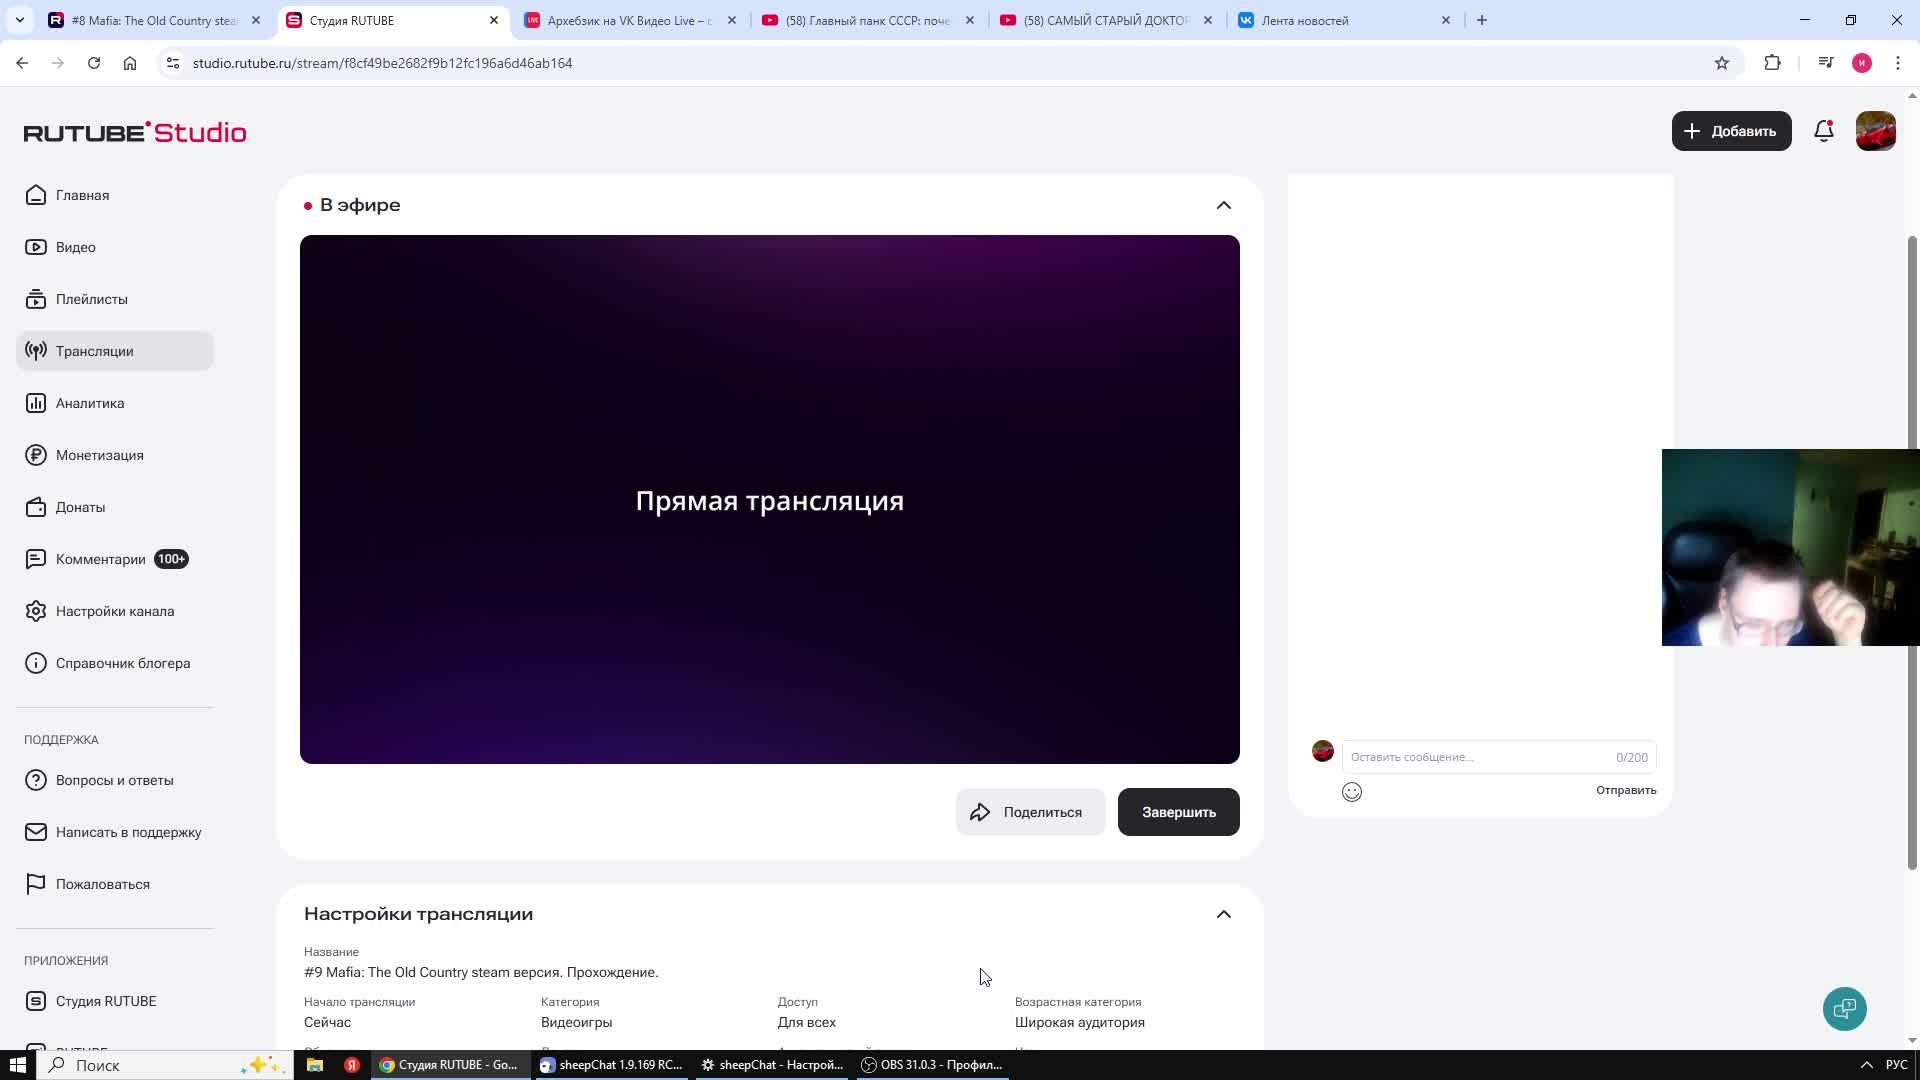Click the Трансляции sidebar icon
The height and width of the screenshot is (1080, 1920).
click(x=36, y=351)
